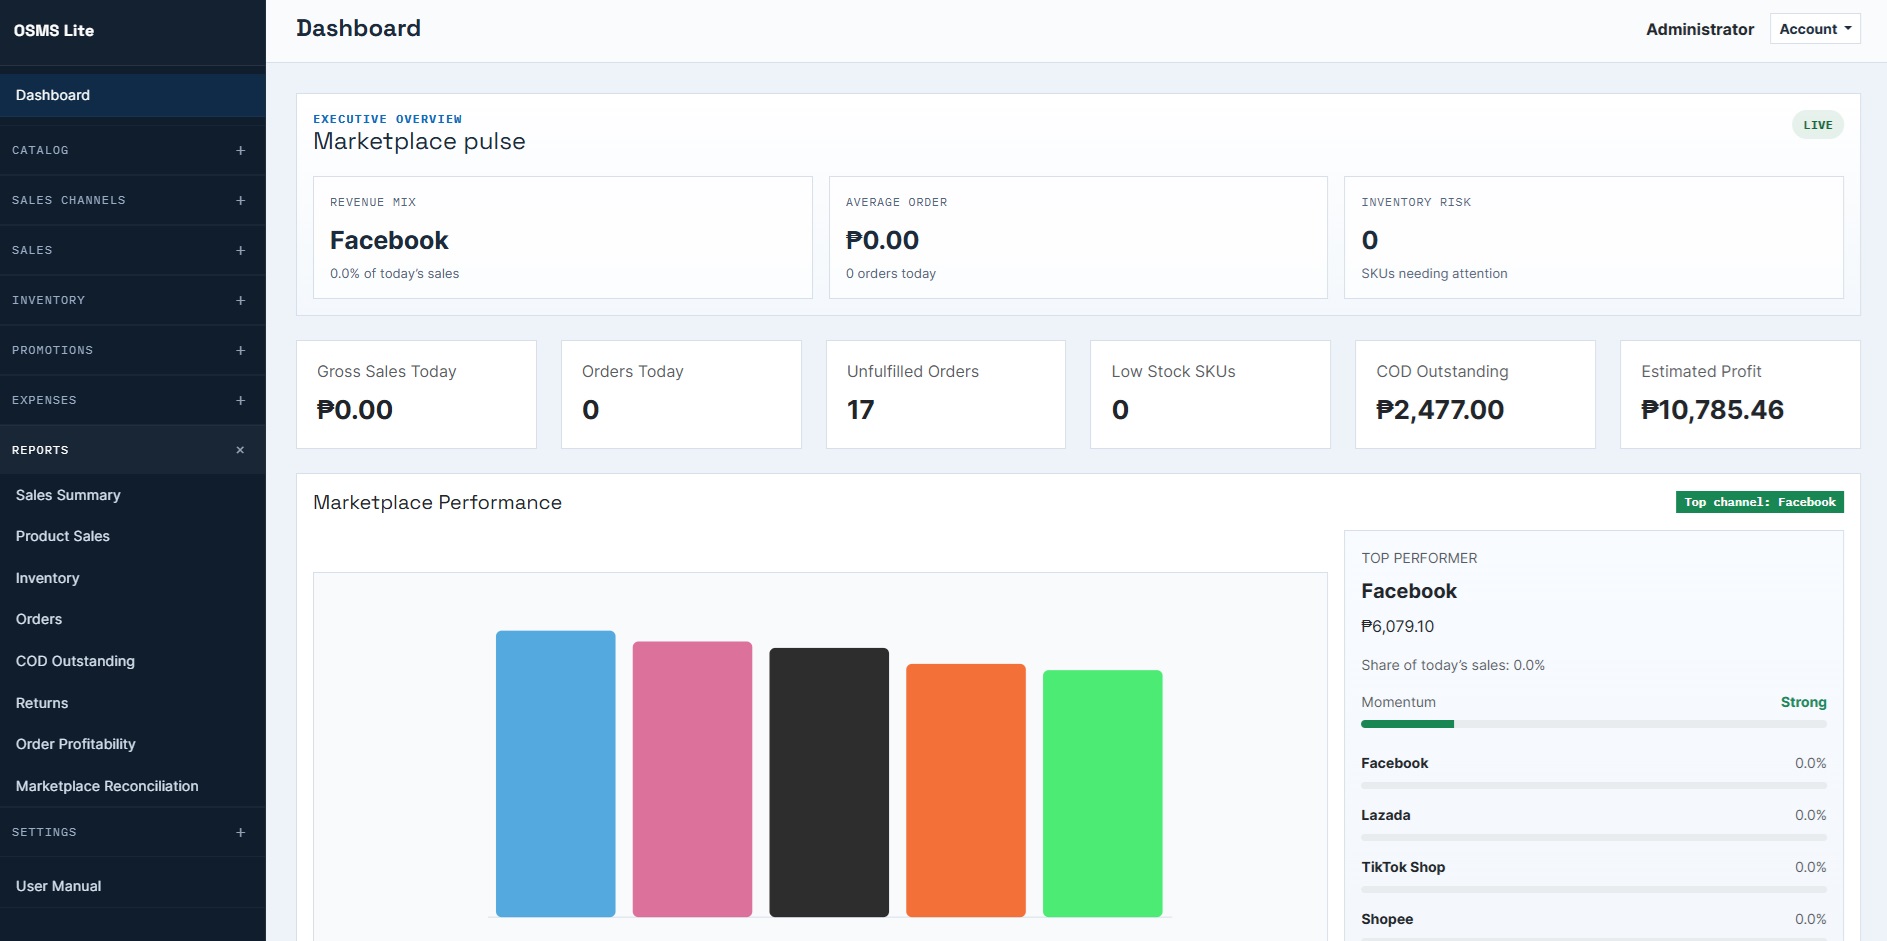Select the Gross Sales Today card
Viewport: 1887px width, 941px height.
point(416,394)
